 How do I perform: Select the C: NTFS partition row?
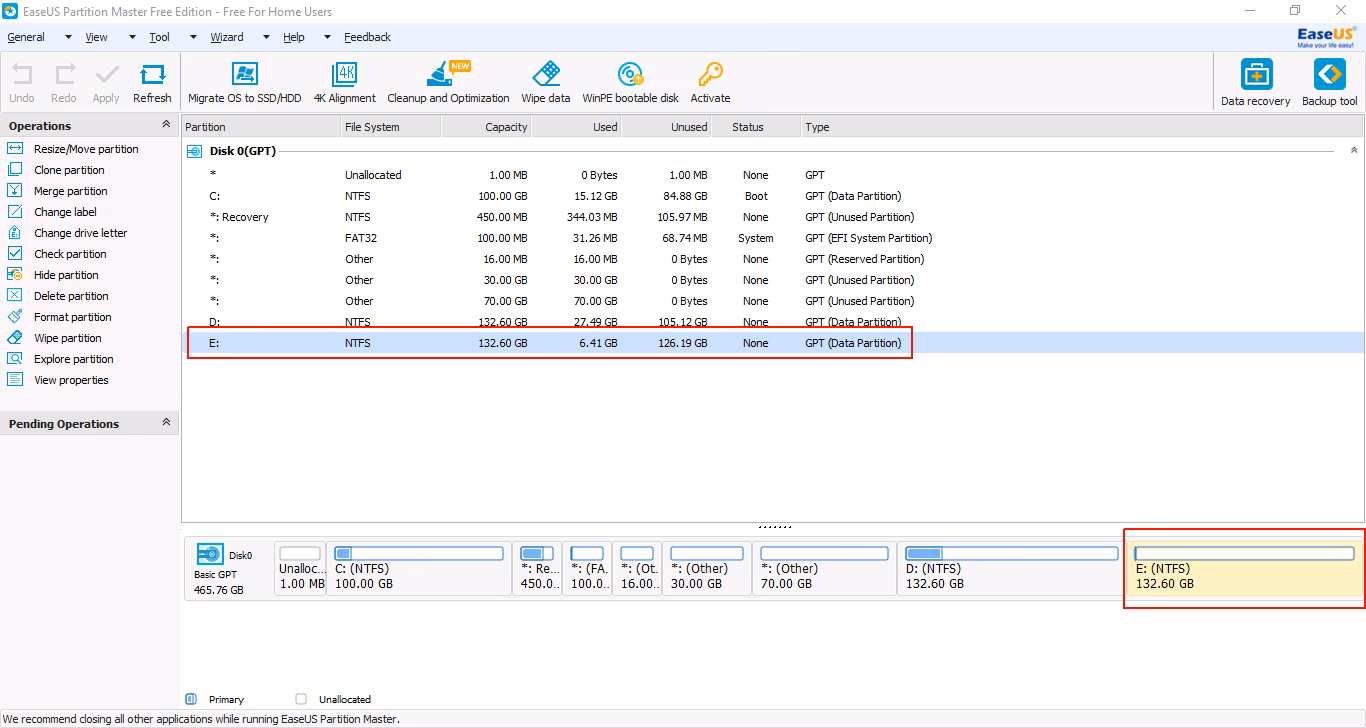(x=773, y=196)
